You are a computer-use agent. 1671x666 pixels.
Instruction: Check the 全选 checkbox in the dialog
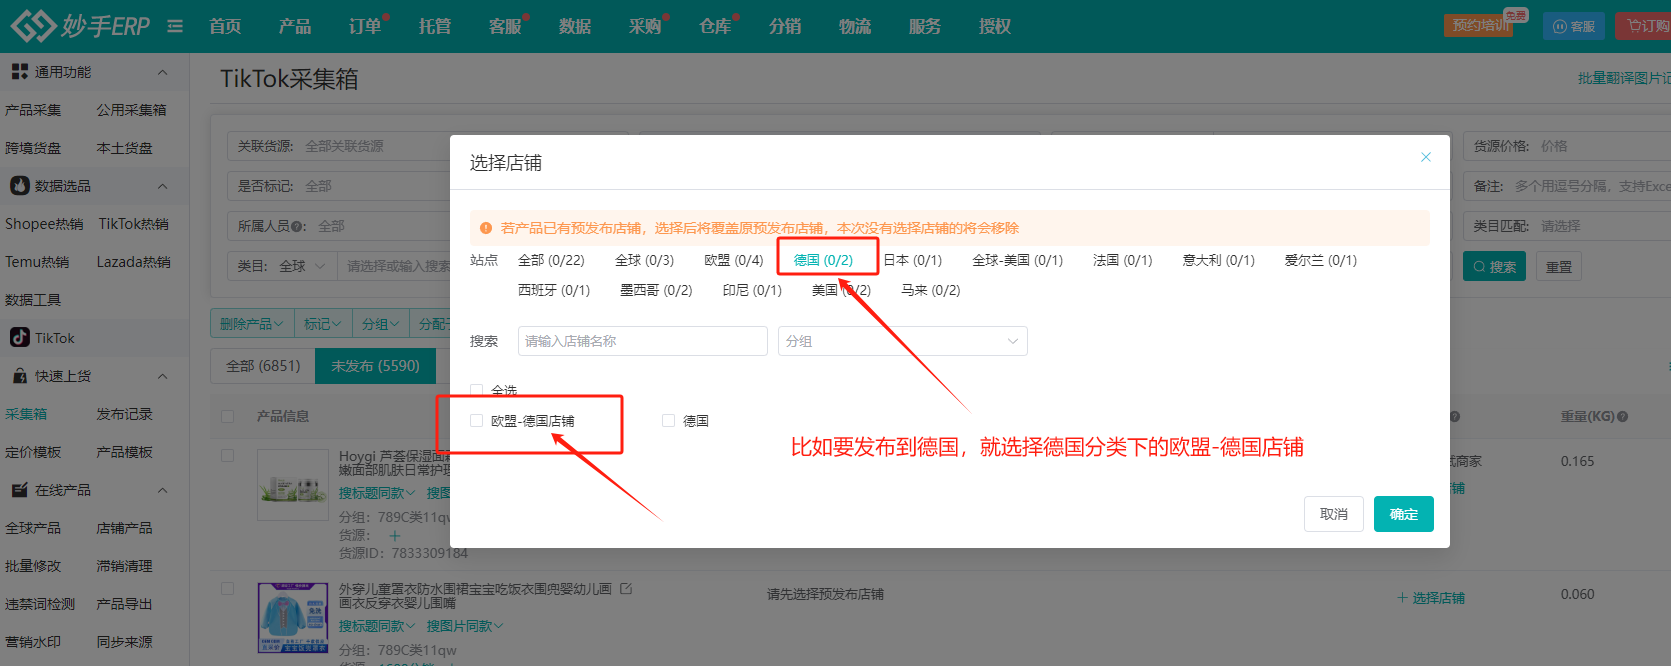coord(477,391)
